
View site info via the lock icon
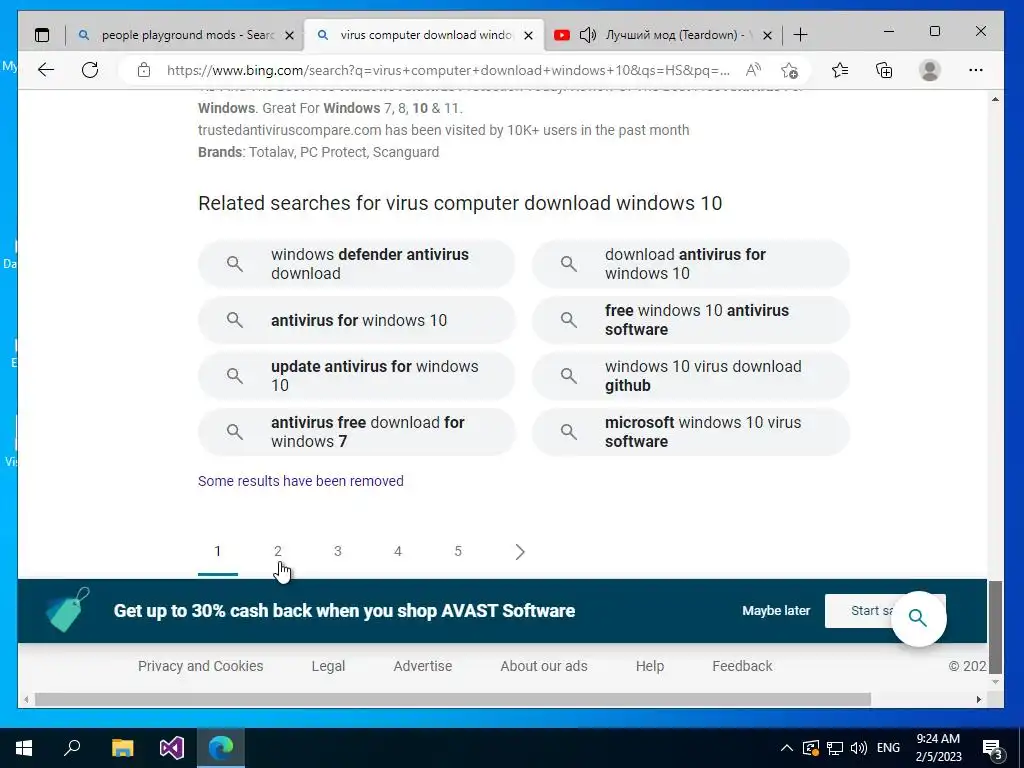point(144,70)
